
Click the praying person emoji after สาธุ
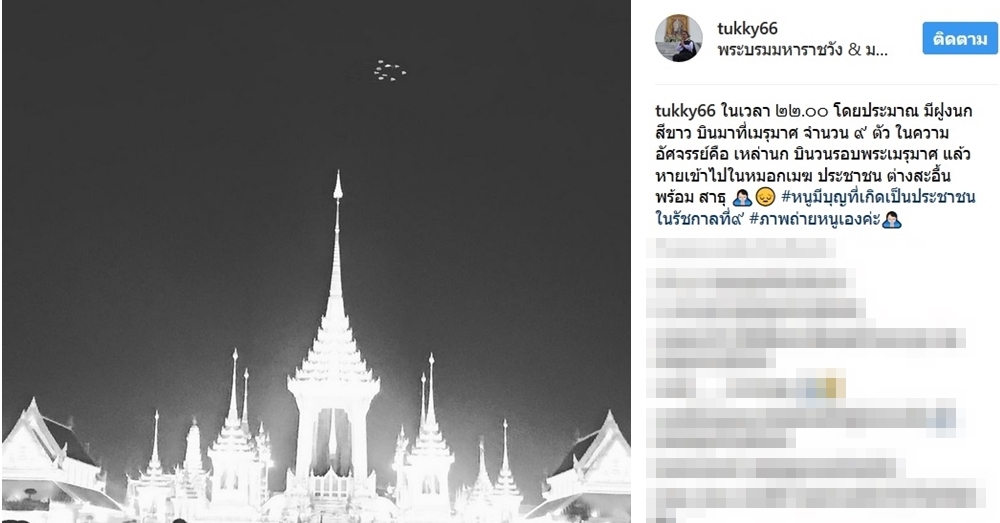[x=742, y=197]
